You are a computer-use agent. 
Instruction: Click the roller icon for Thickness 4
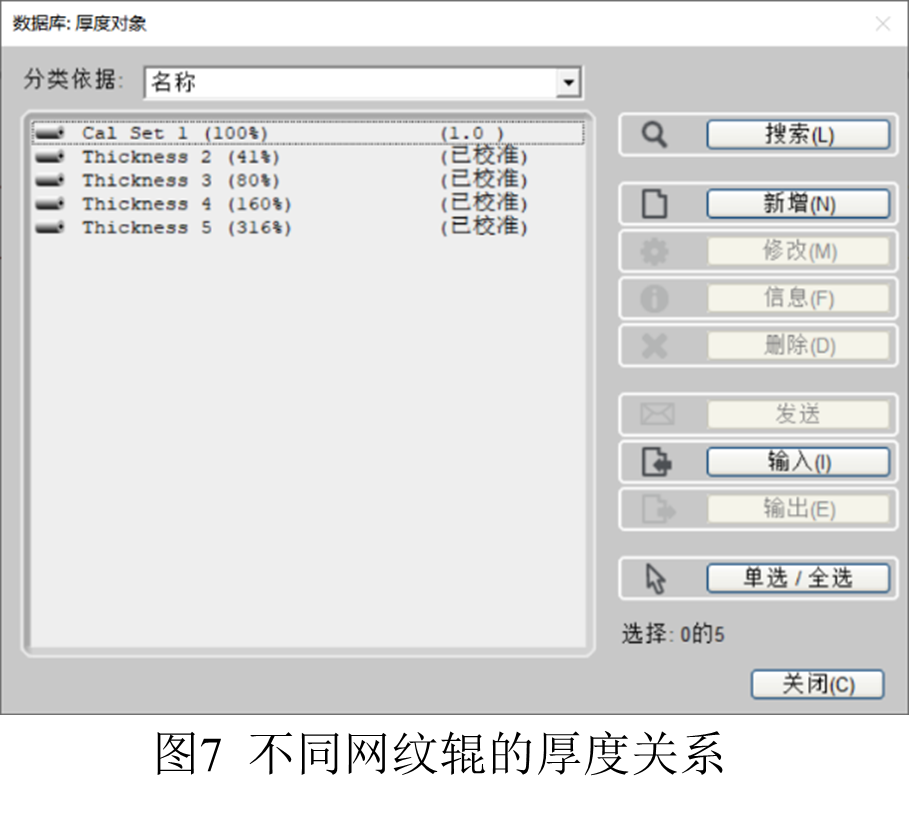click(49, 204)
